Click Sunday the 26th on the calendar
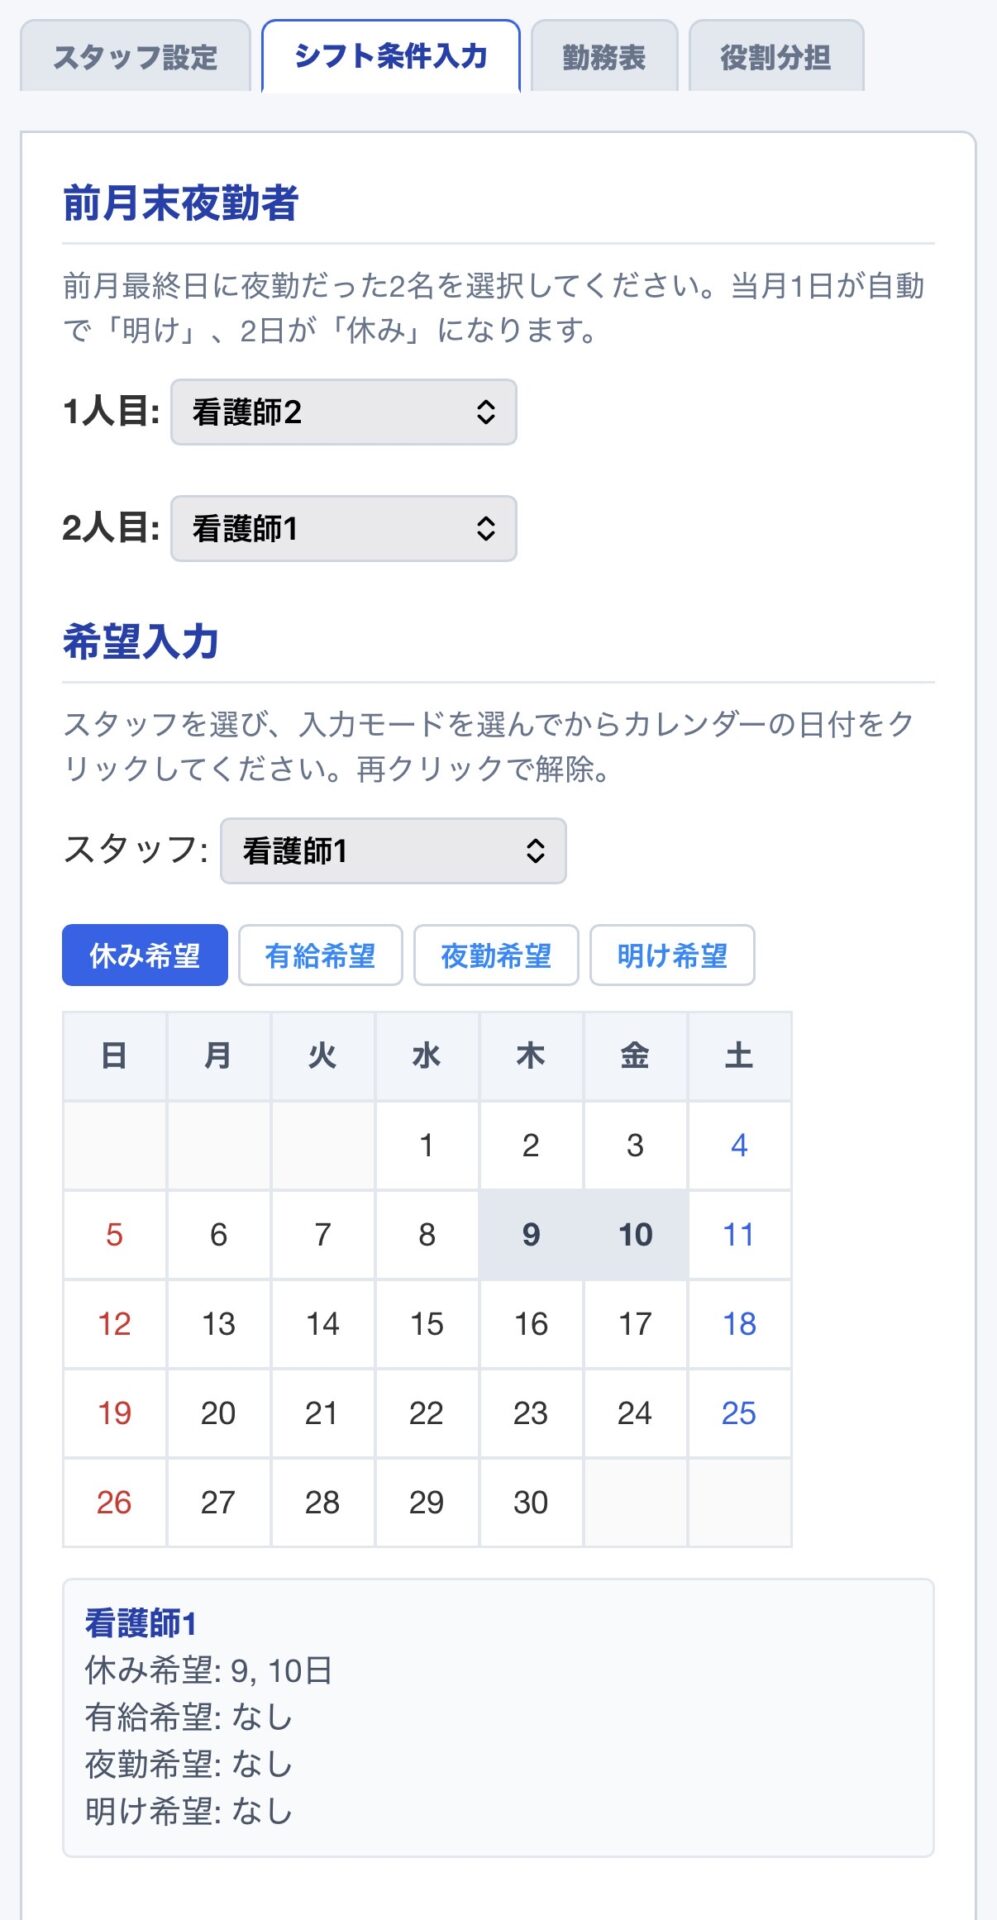 [x=114, y=1502]
